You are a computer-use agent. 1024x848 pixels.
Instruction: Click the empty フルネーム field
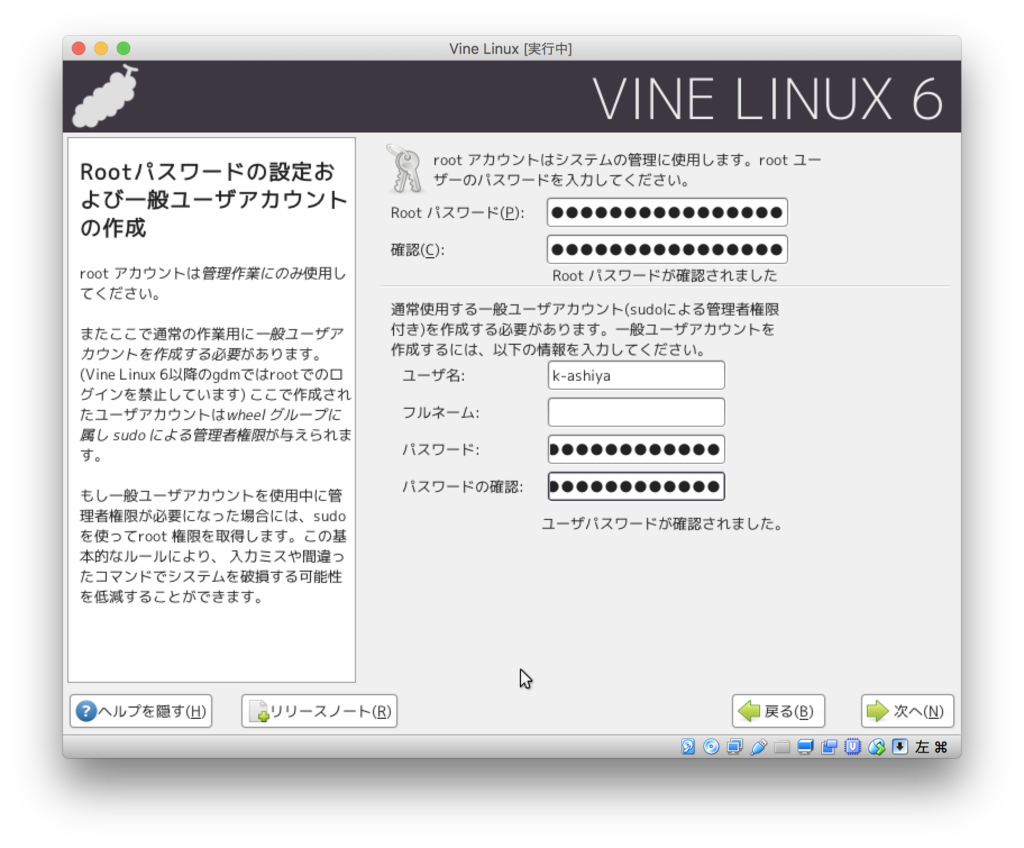[636, 412]
